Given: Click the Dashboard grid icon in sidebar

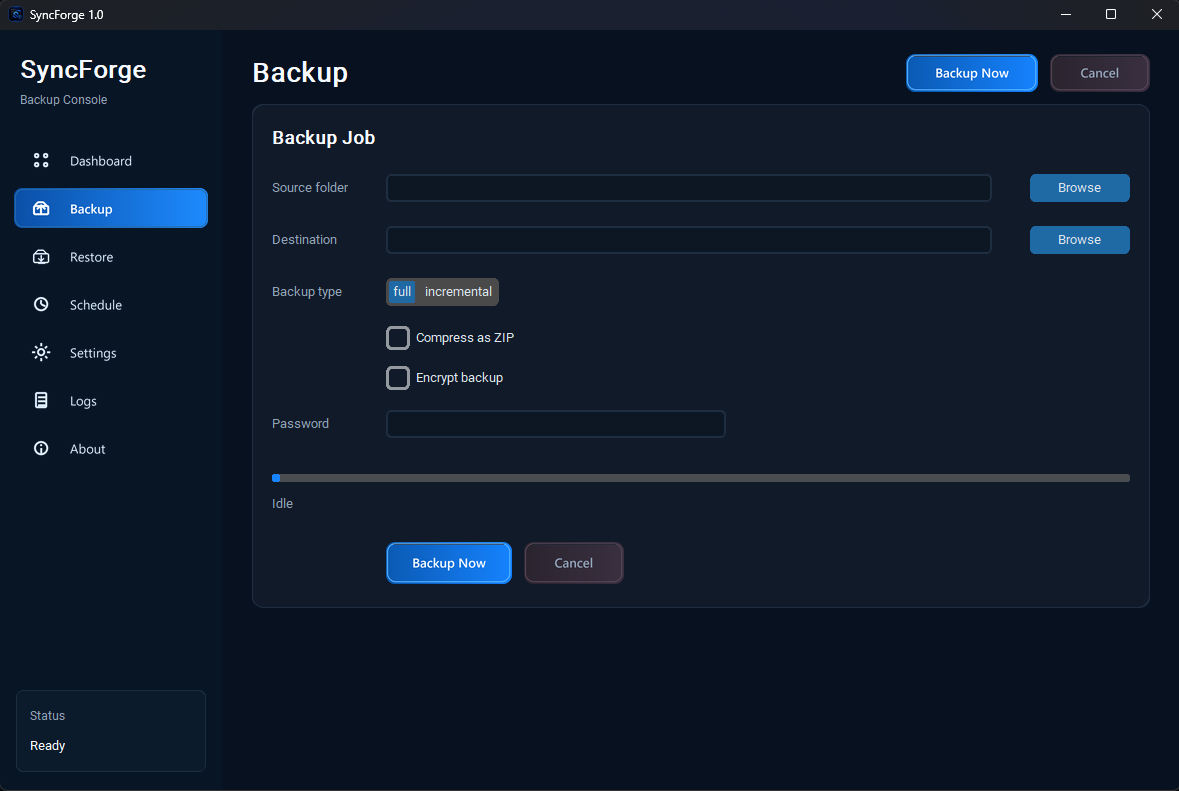Looking at the screenshot, I should point(41,160).
